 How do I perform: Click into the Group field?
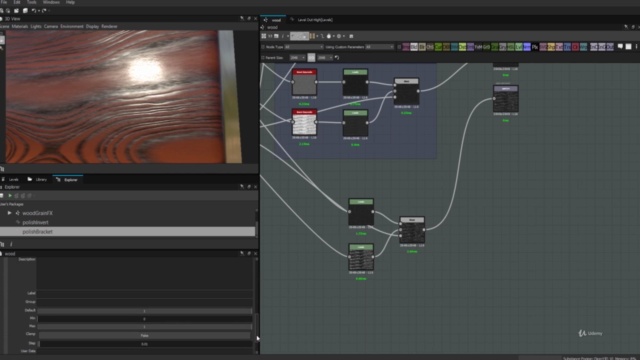coord(144,302)
